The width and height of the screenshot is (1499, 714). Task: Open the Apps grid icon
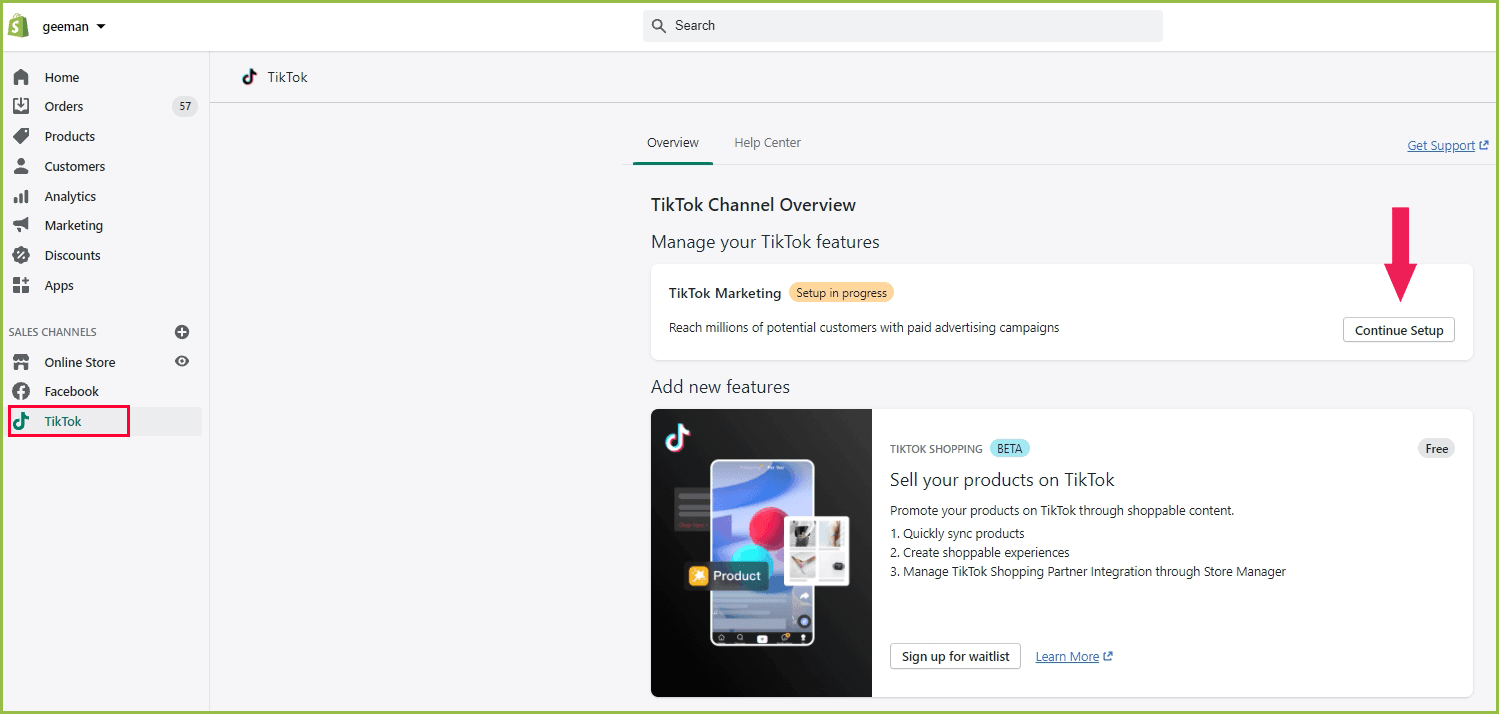tap(21, 285)
